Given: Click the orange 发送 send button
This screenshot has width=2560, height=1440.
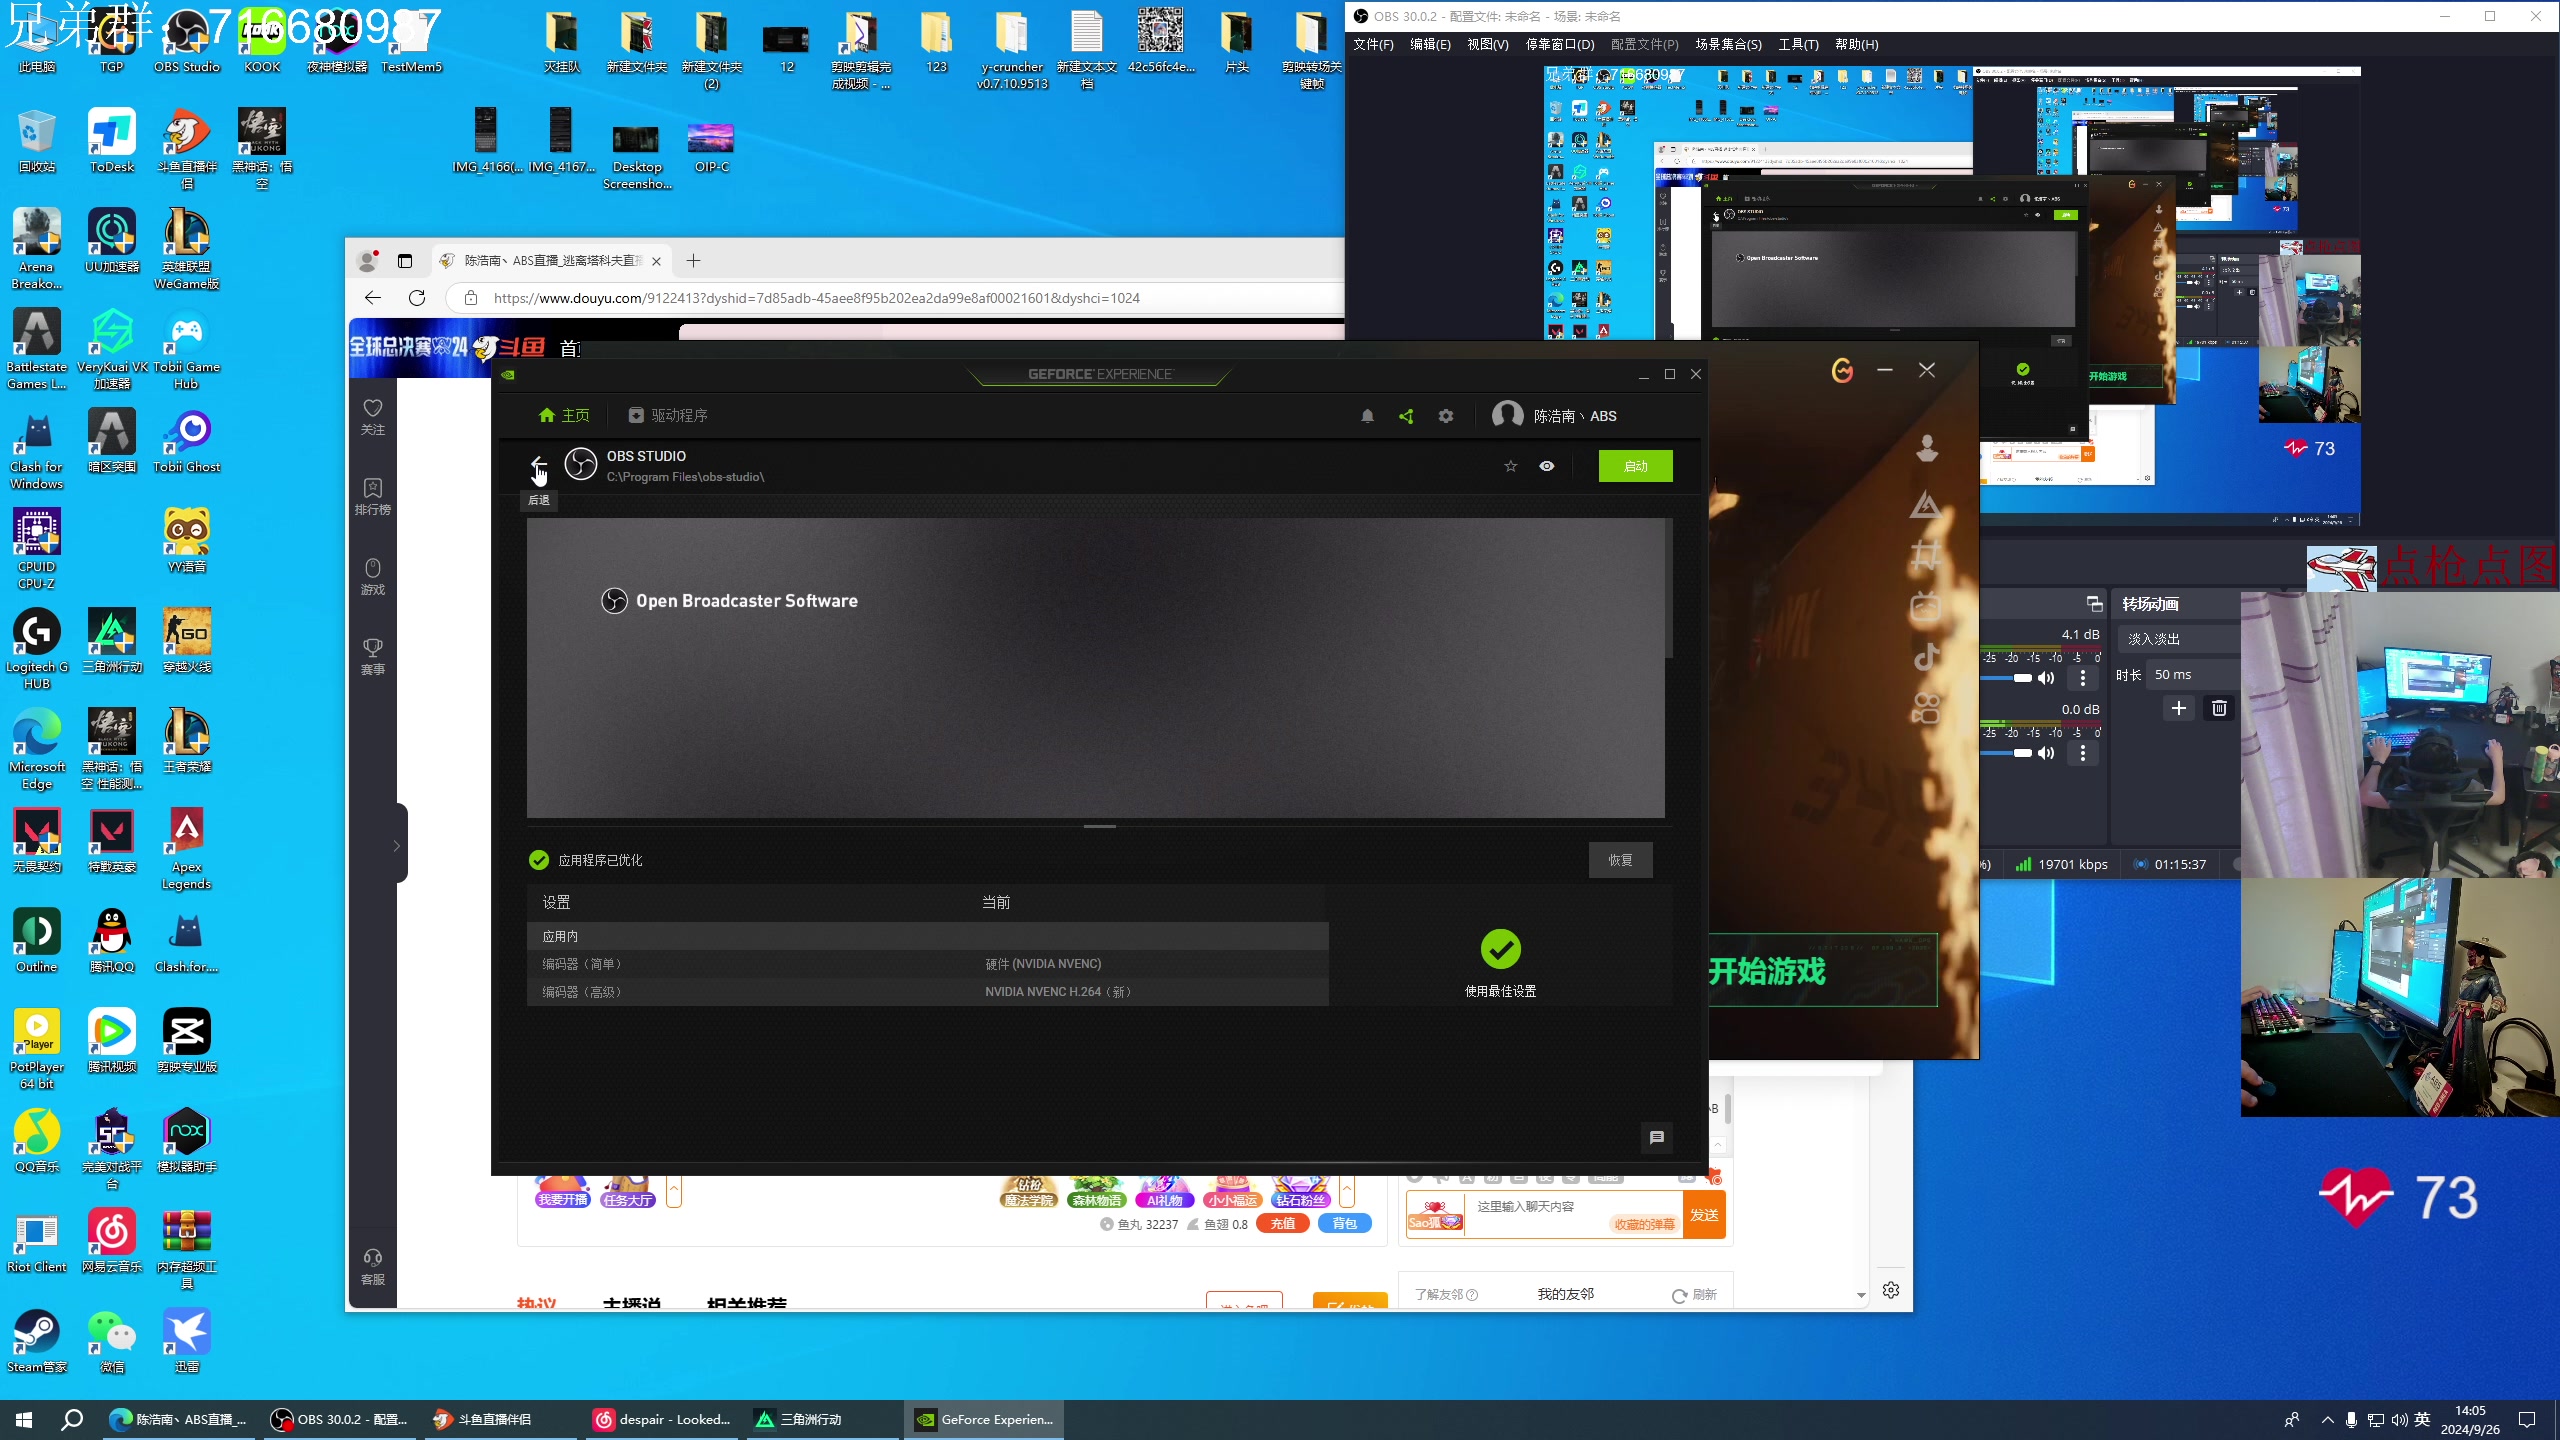Looking at the screenshot, I should click(1705, 1215).
